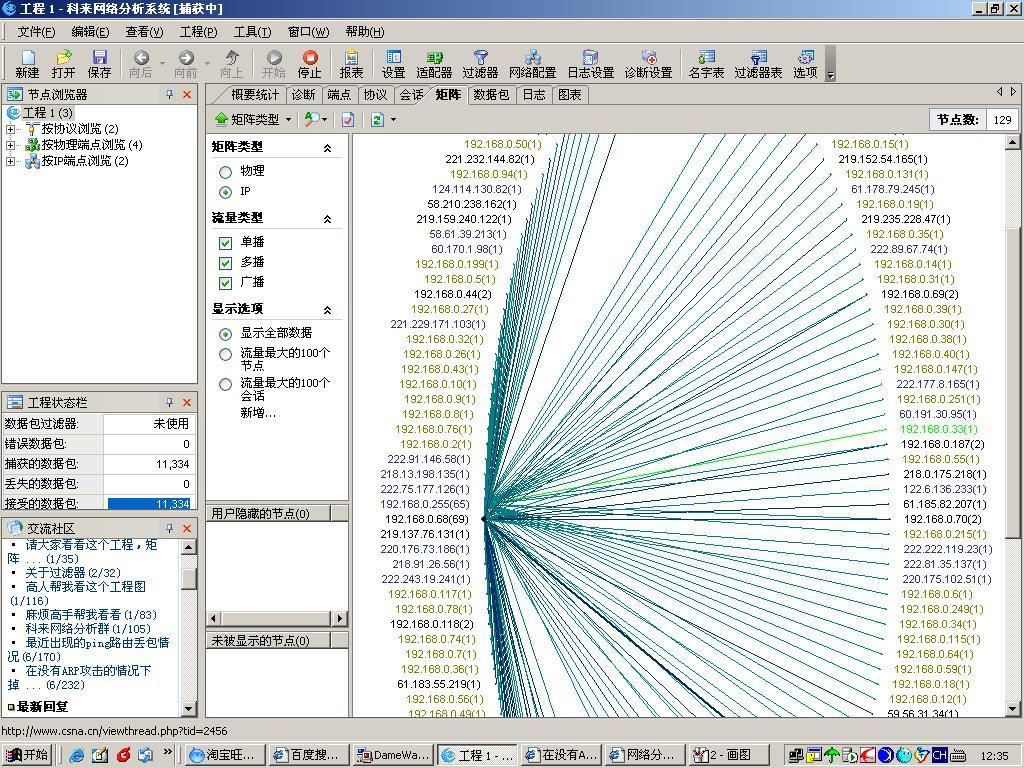Viewport: 1024px width, 768px height.
Task: Open the 诊断设置 diagnosis settings icon
Action: (x=648, y=63)
